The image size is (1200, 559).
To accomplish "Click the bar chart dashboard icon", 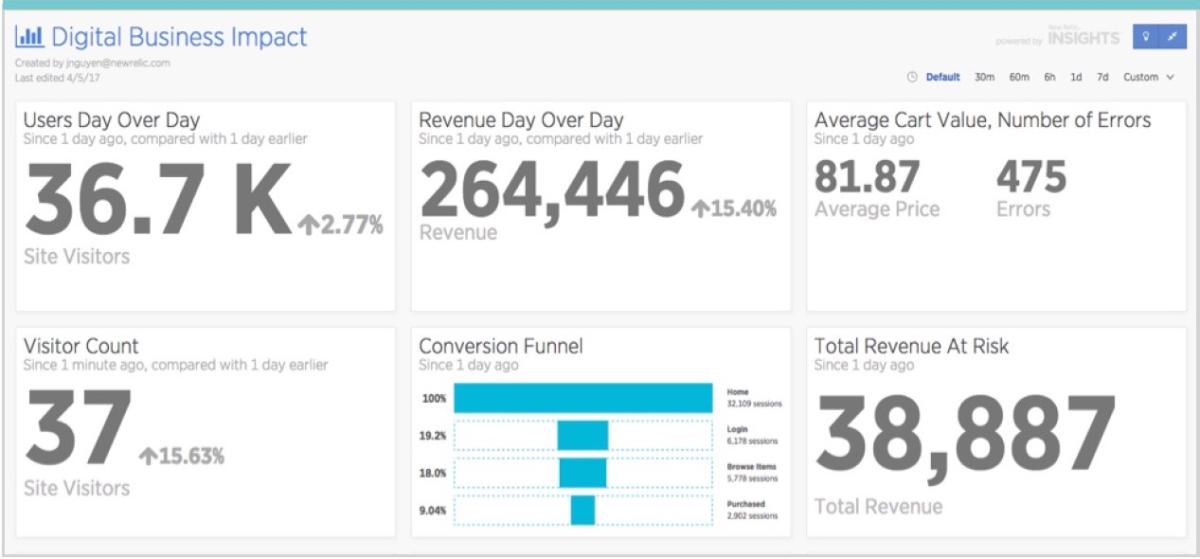I will (x=28, y=38).
